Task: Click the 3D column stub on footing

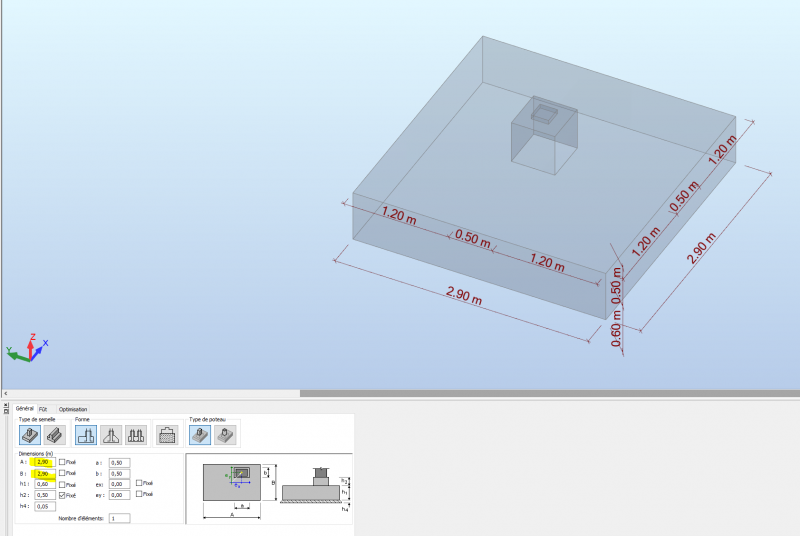Action: pos(544,135)
